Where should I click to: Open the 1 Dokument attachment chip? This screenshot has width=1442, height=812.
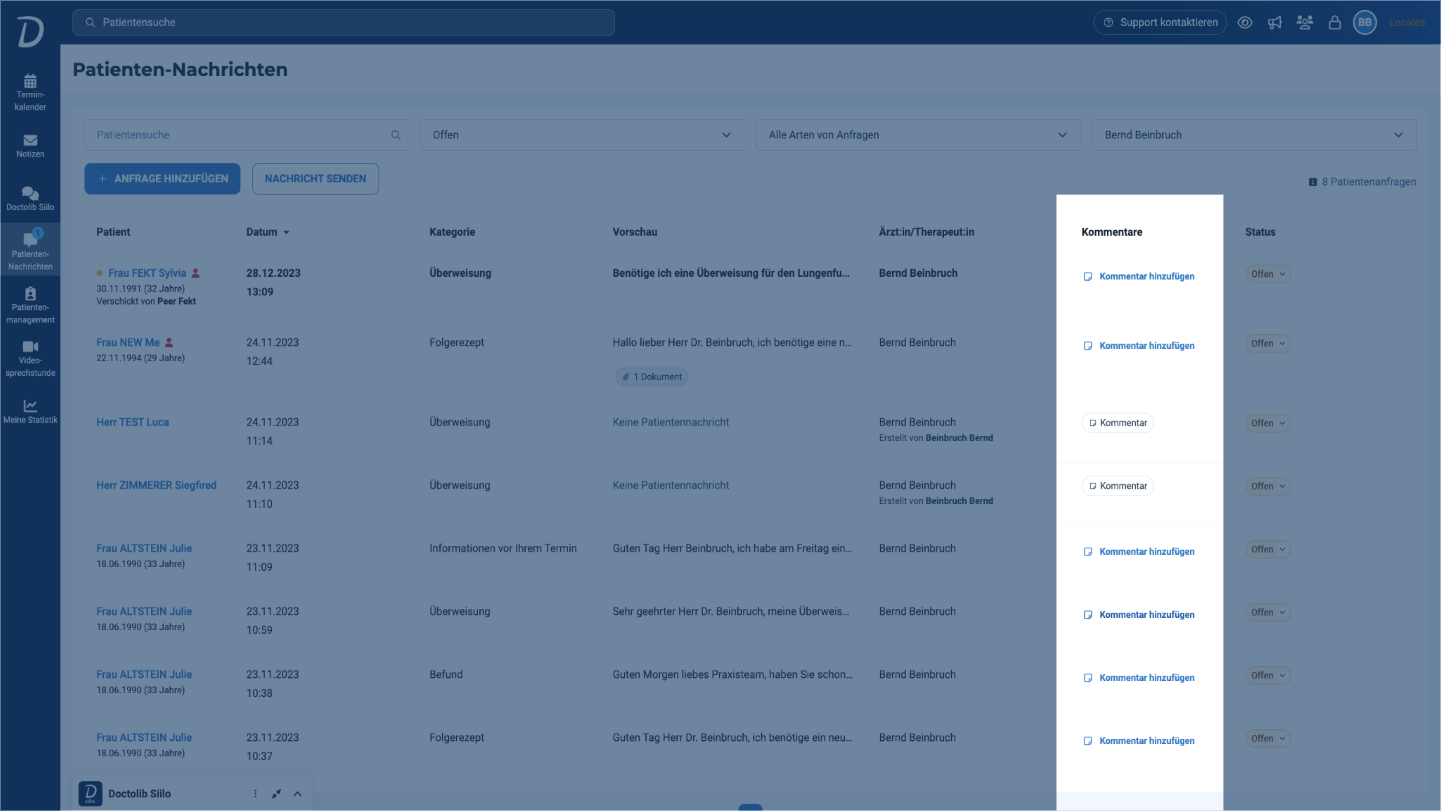click(x=651, y=377)
